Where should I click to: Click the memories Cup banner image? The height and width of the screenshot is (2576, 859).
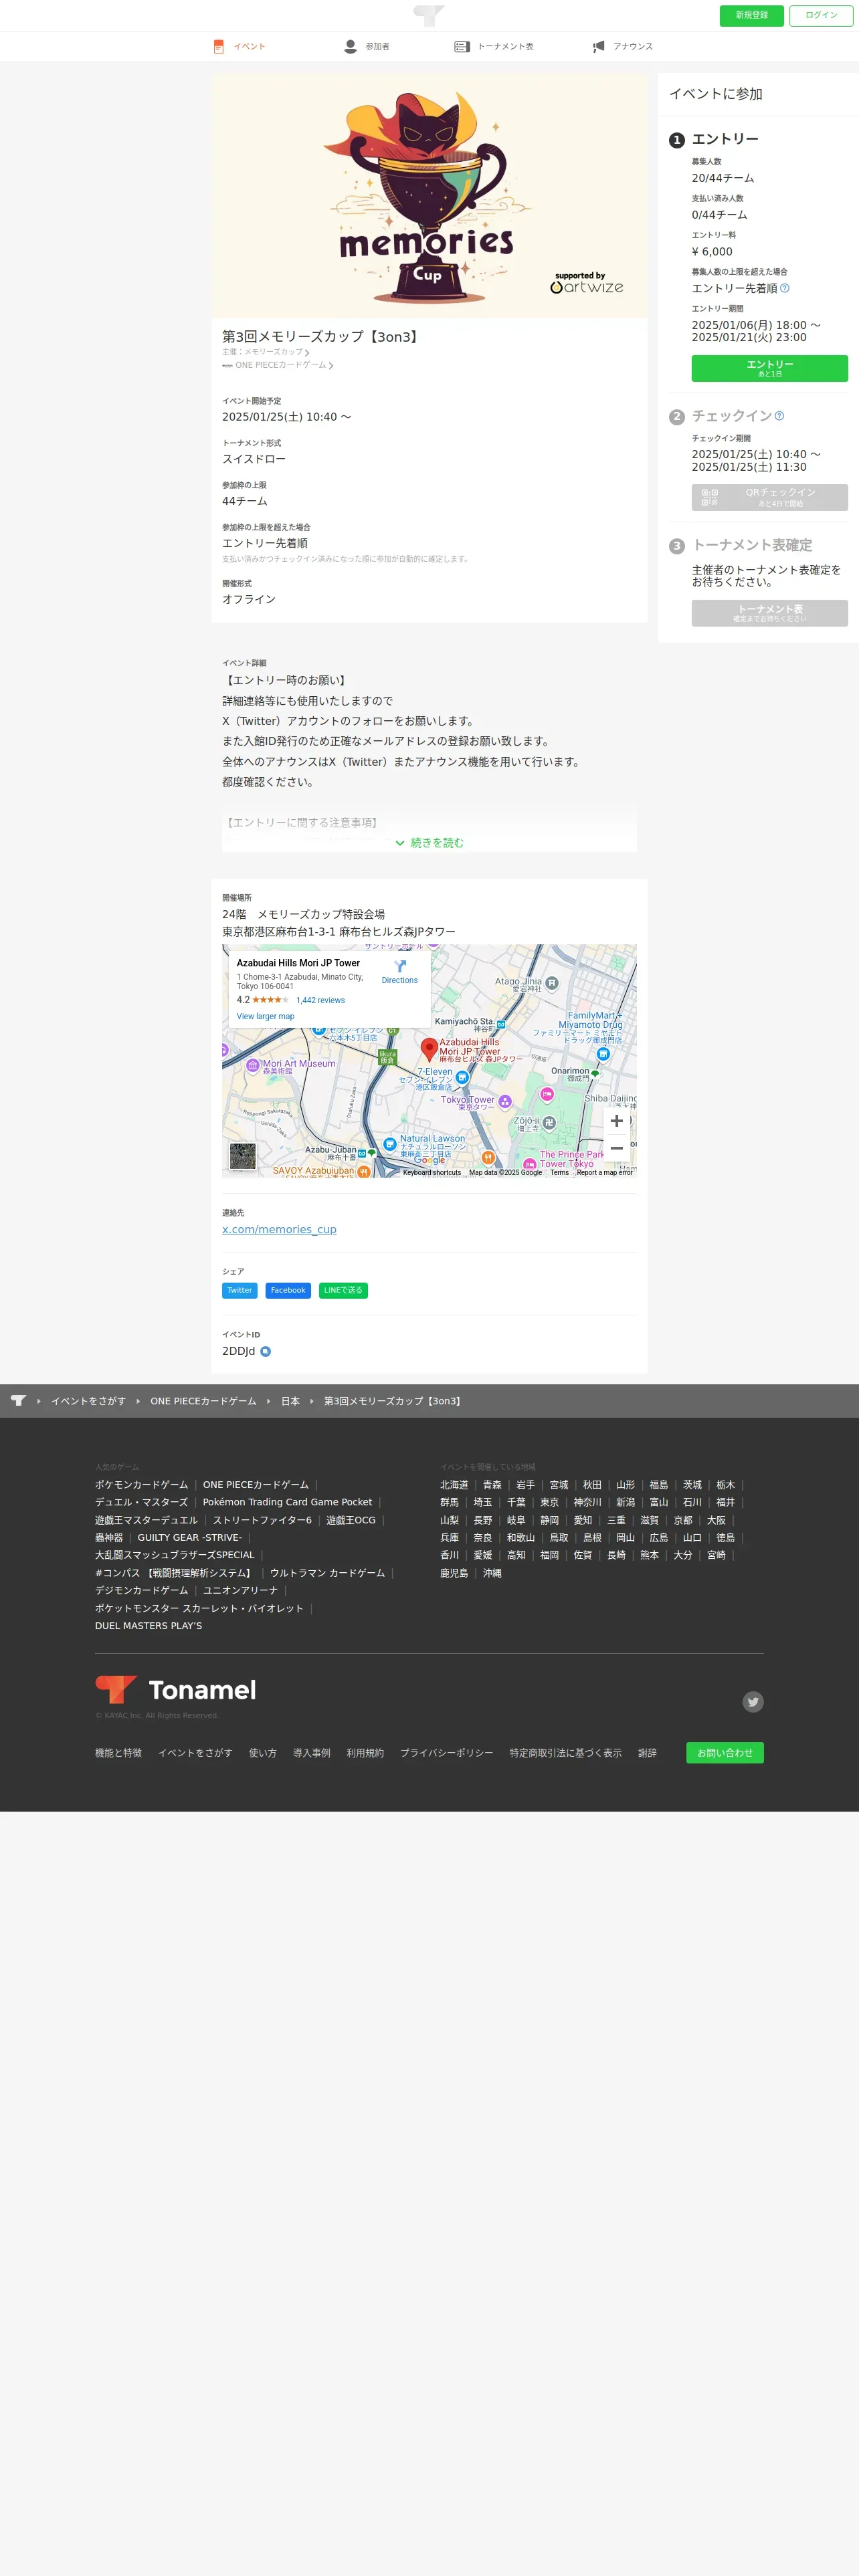point(429,196)
